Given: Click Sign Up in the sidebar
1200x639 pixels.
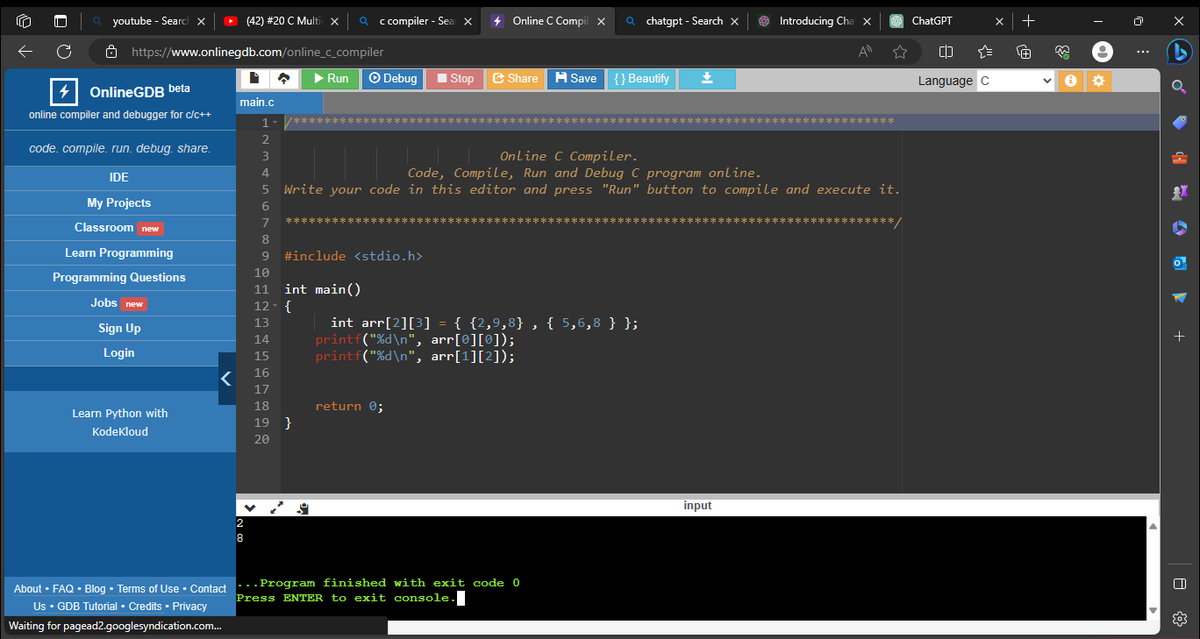Looking at the screenshot, I should coord(118,328).
